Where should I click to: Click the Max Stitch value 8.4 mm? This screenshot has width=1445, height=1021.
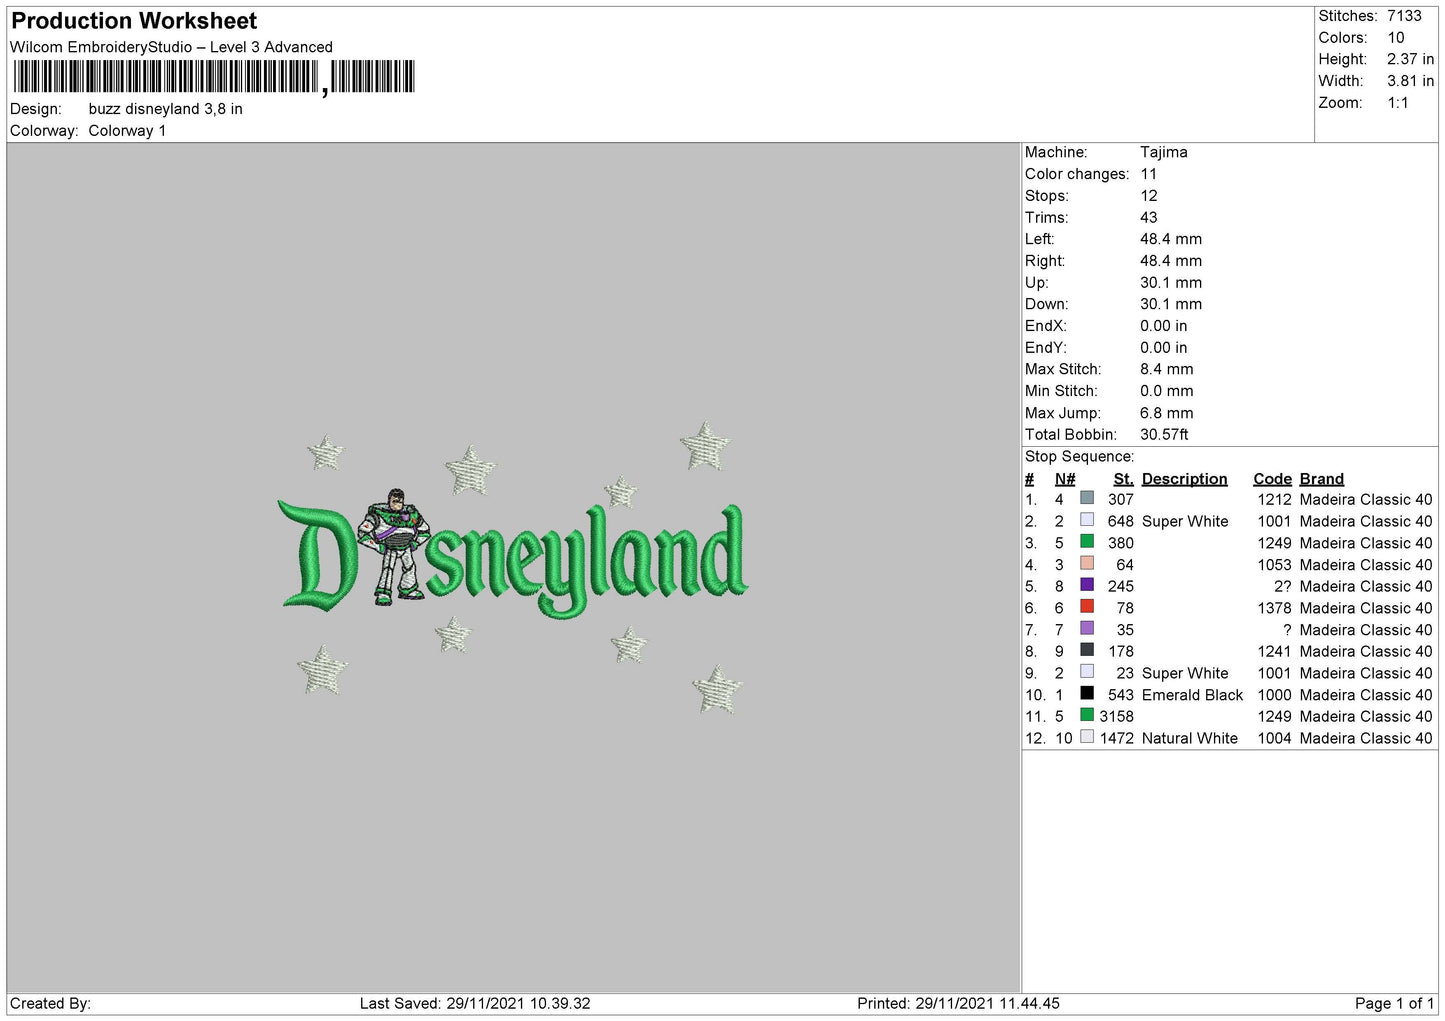pyautogui.click(x=1167, y=369)
